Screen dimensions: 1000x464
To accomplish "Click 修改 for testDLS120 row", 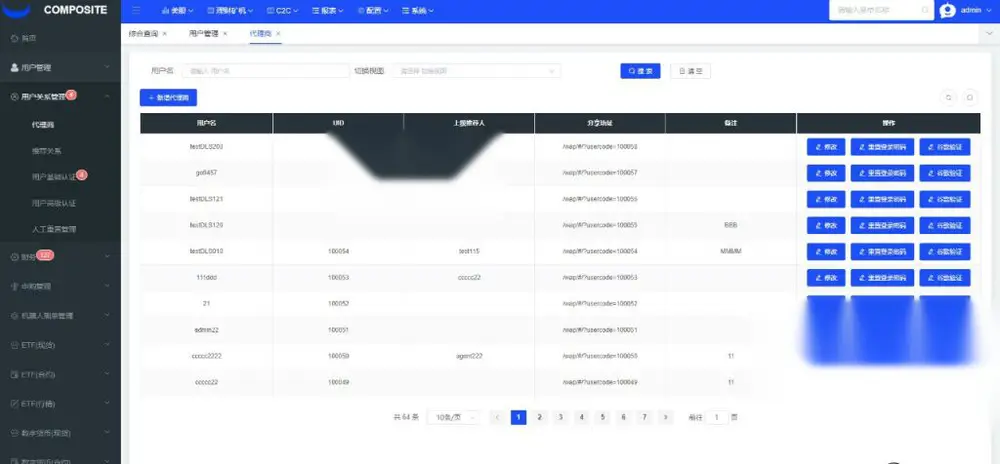I will pos(826,225).
